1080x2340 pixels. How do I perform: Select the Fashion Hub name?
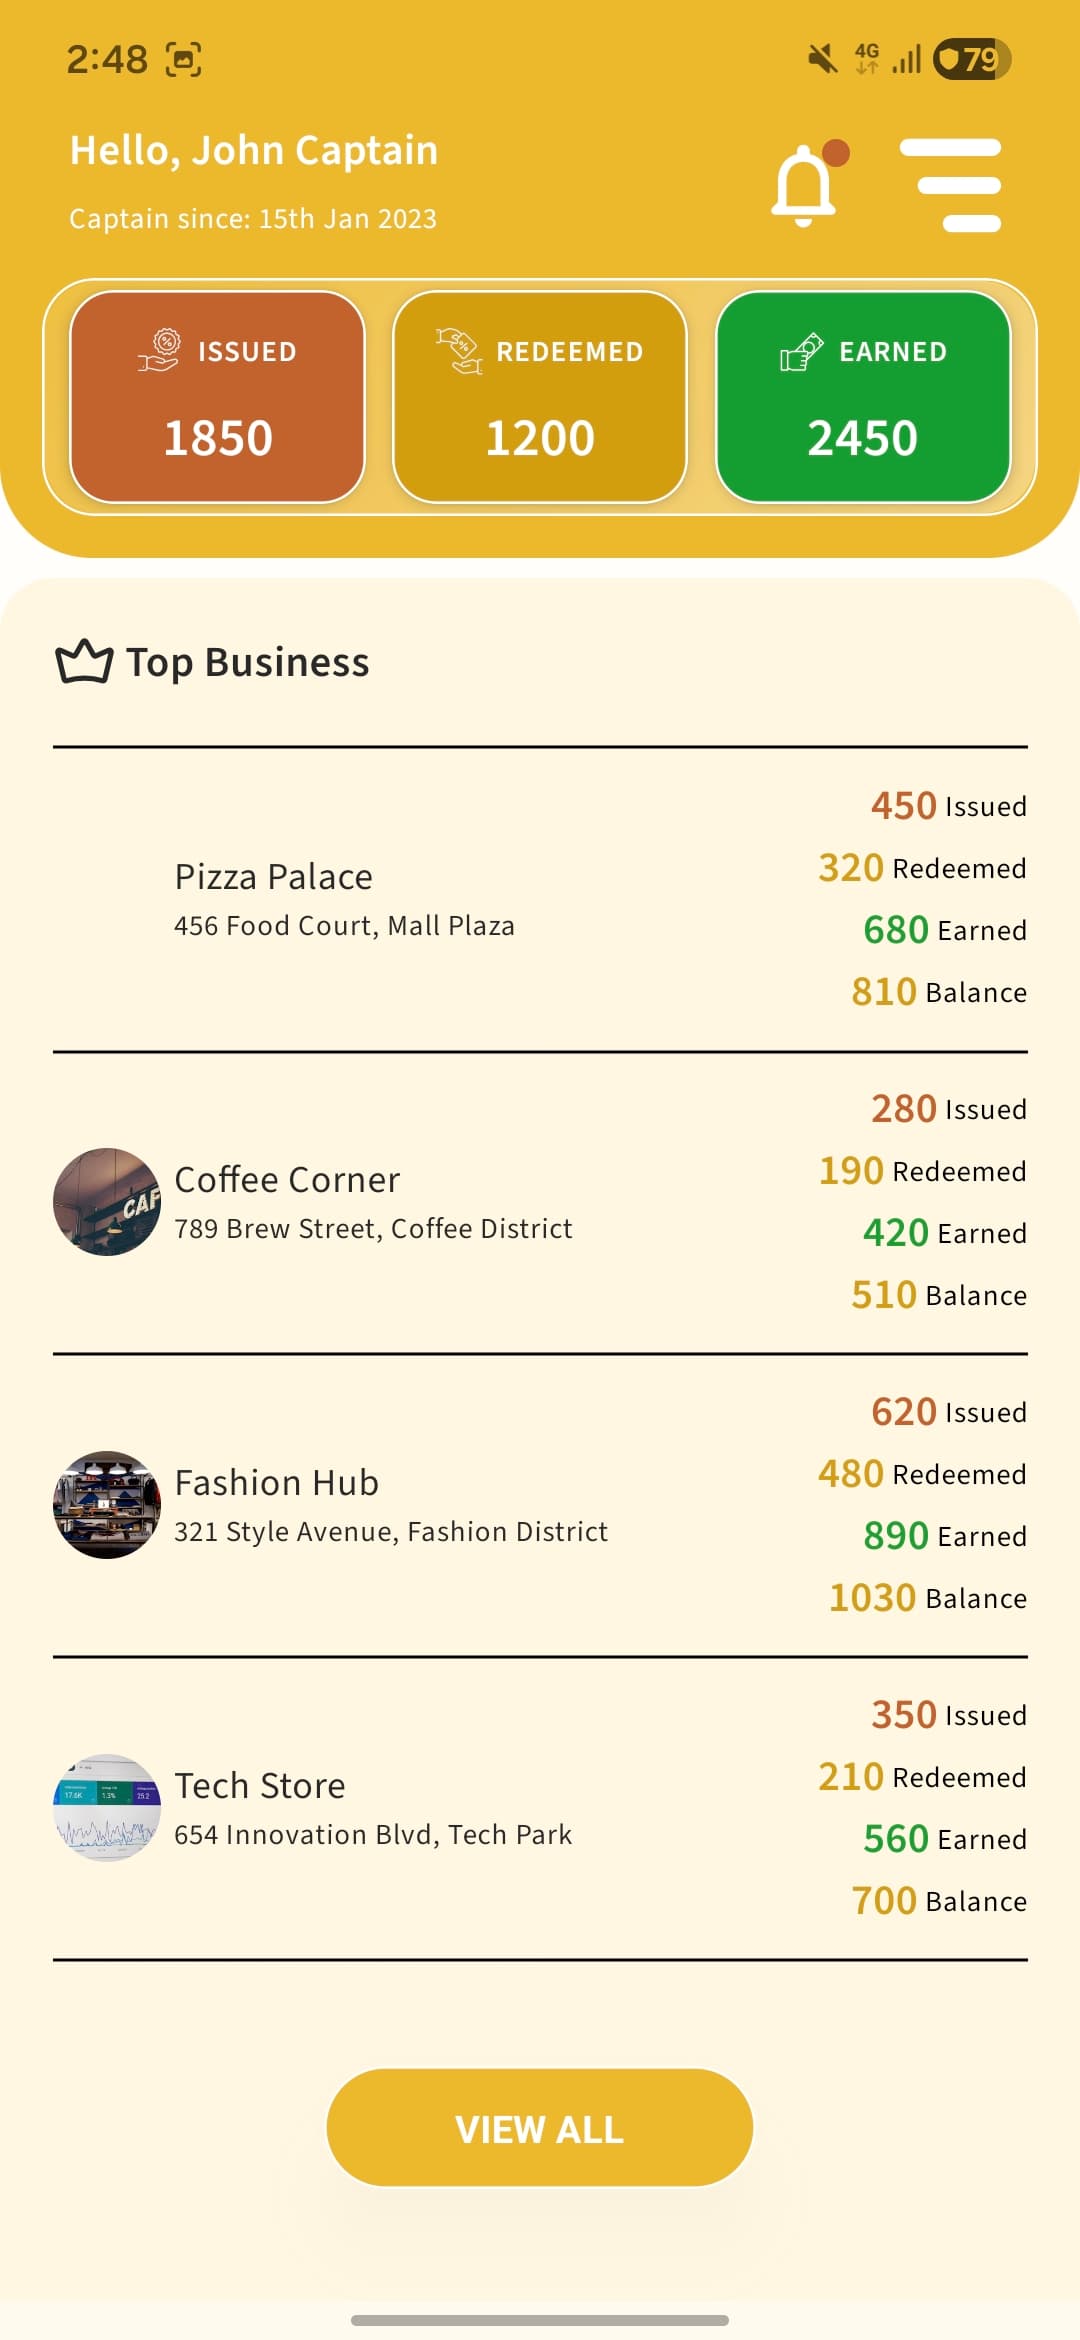pyautogui.click(x=277, y=1483)
